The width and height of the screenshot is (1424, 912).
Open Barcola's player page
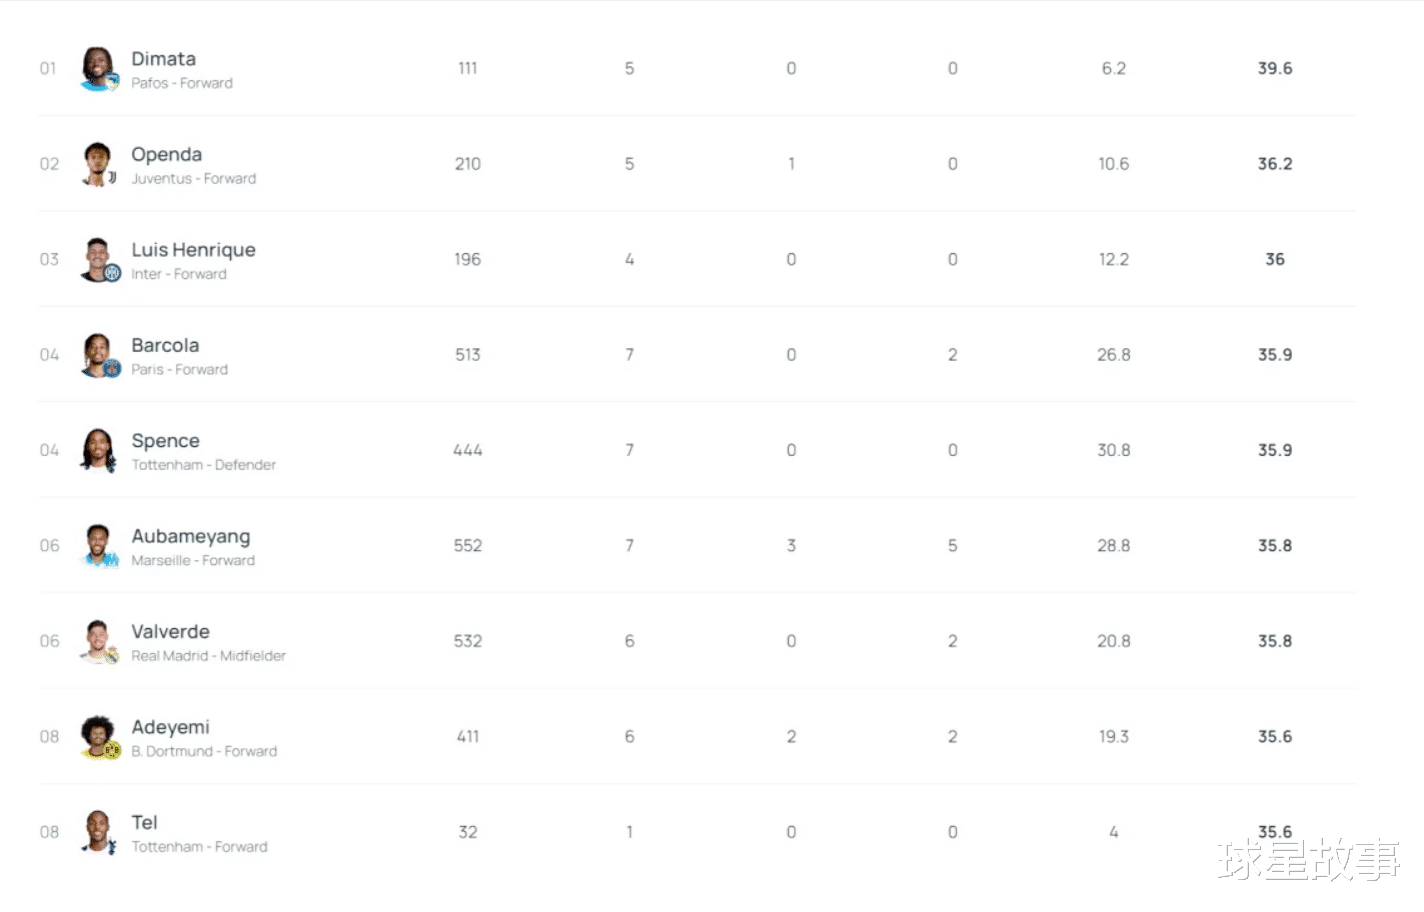165,346
